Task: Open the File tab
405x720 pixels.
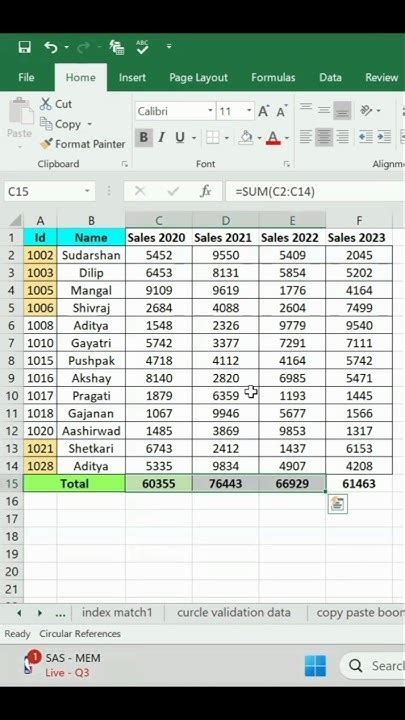Action: point(26,78)
